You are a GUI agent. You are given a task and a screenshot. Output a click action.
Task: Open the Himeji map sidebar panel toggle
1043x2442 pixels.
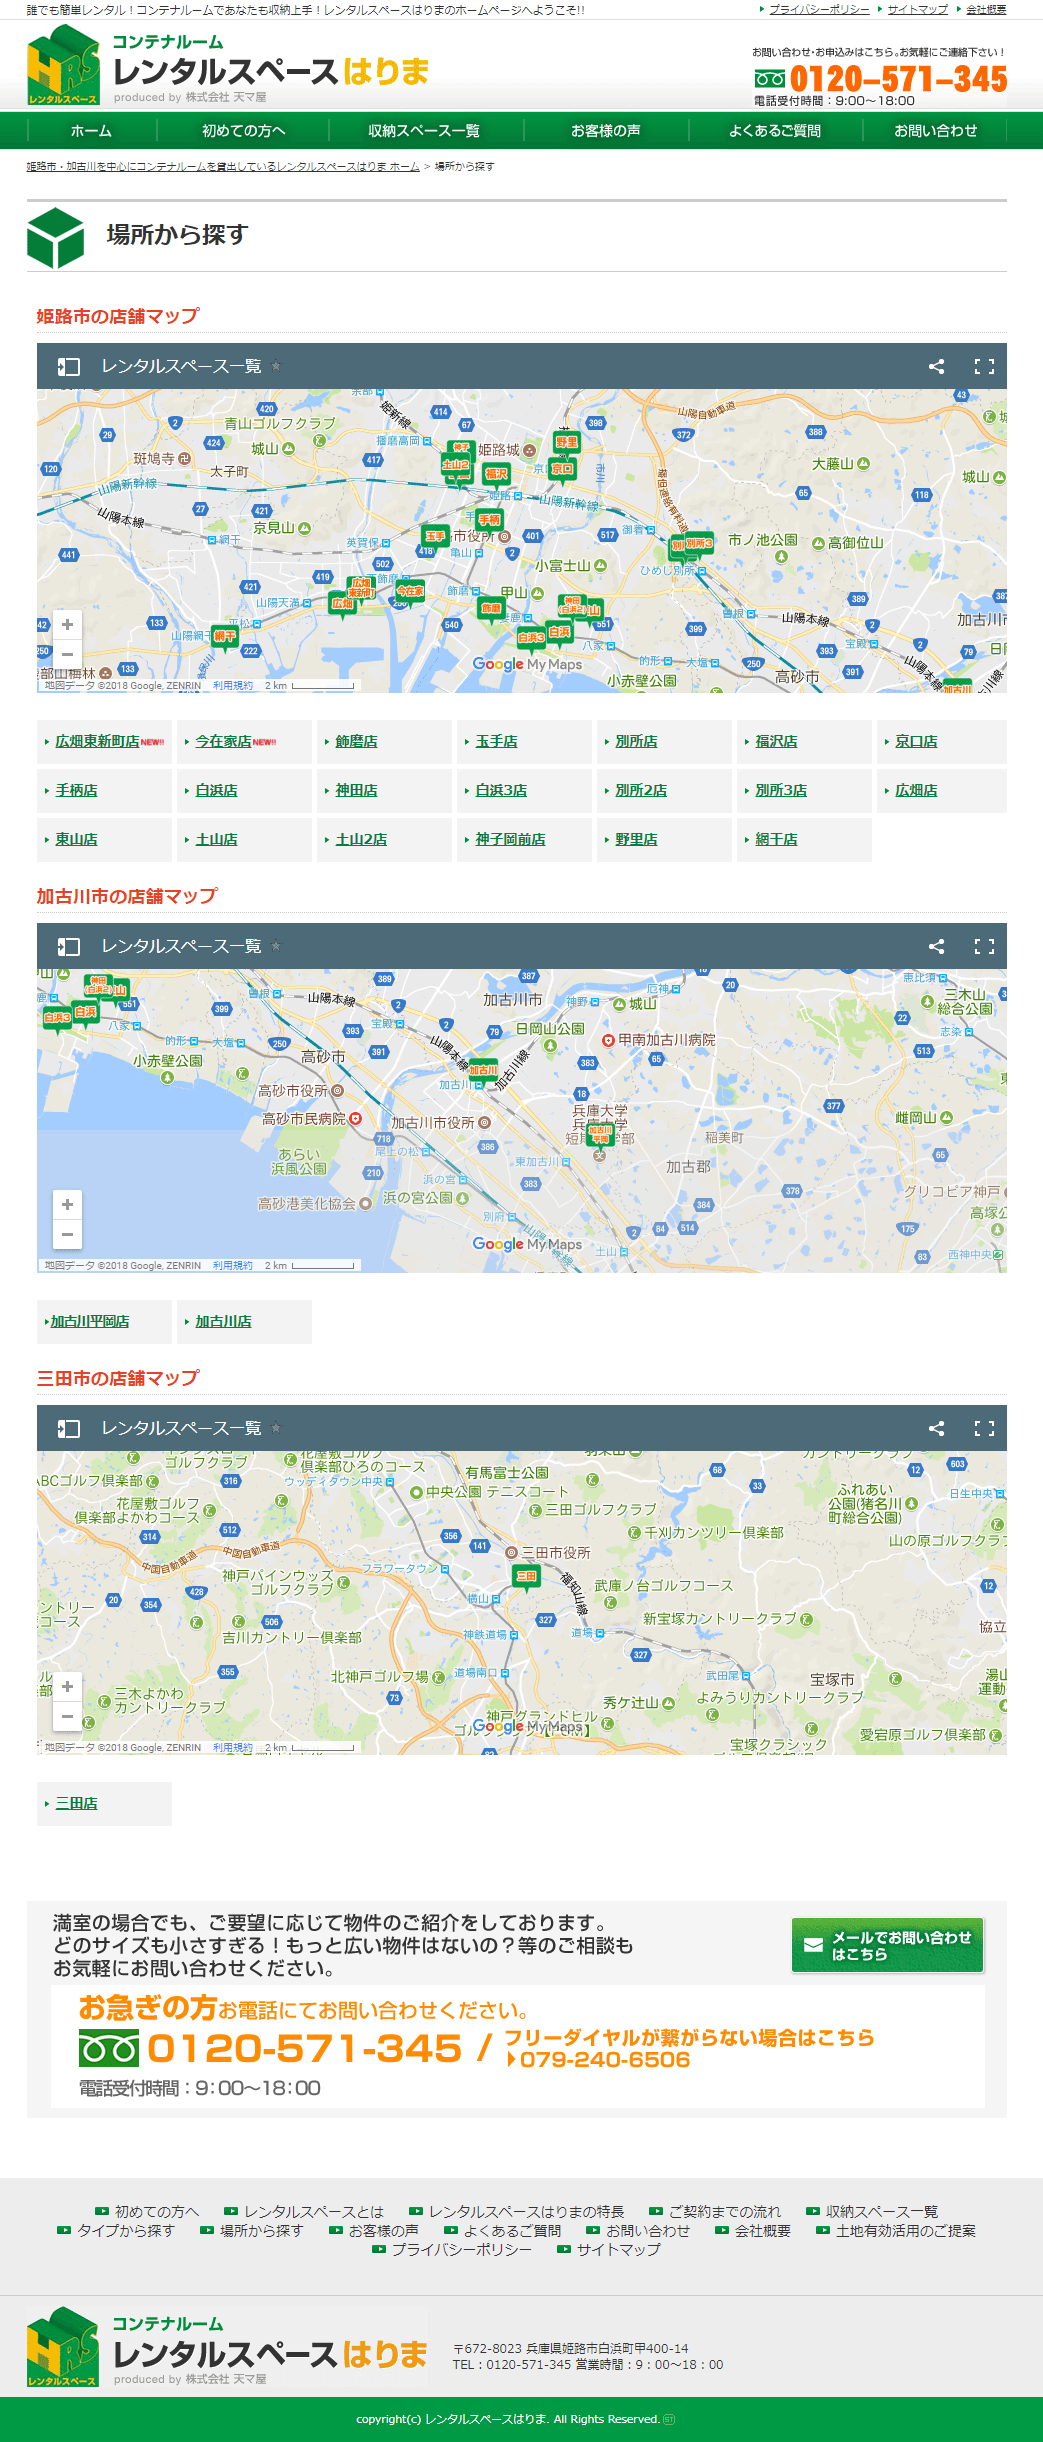pyautogui.click(x=68, y=366)
